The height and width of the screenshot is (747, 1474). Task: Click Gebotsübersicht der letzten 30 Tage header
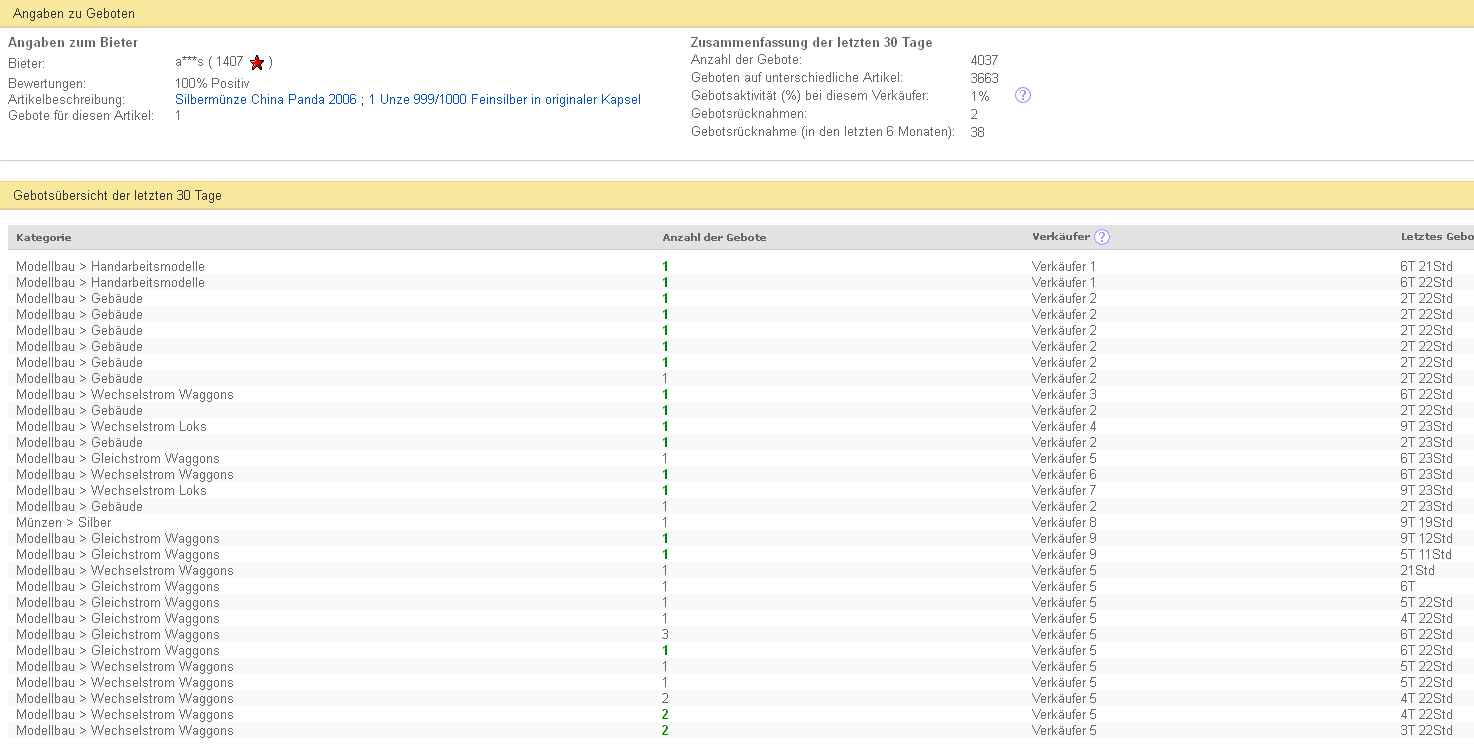point(117,196)
